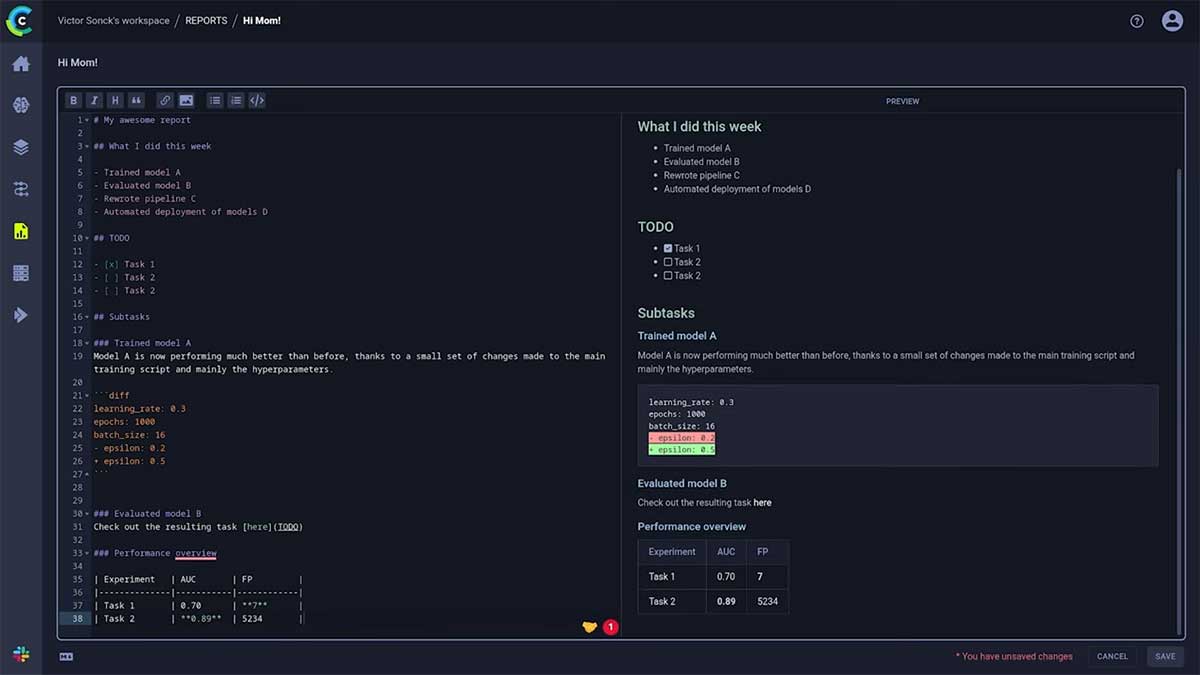The height and width of the screenshot is (675, 1200).
Task: Click the 5234 cell in the preview table
Action: pyautogui.click(x=767, y=601)
